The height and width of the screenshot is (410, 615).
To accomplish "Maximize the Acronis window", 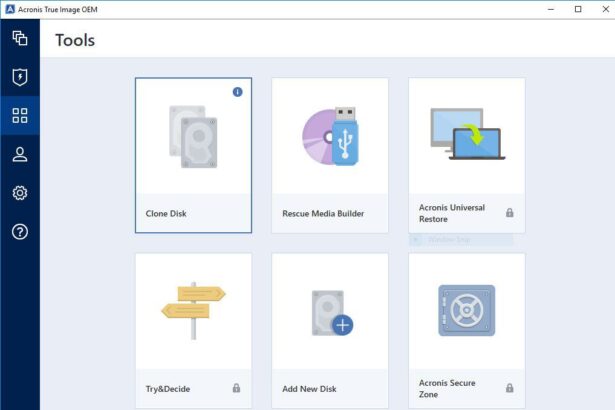I will pos(578,9).
